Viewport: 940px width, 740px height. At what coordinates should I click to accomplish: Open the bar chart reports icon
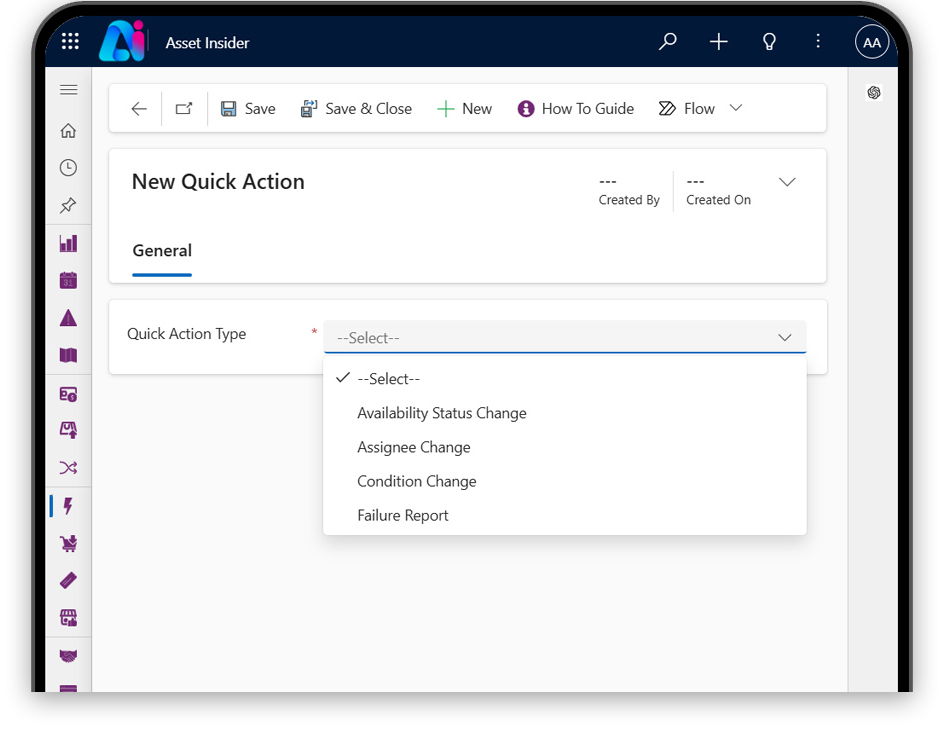pyautogui.click(x=68, y=242)
